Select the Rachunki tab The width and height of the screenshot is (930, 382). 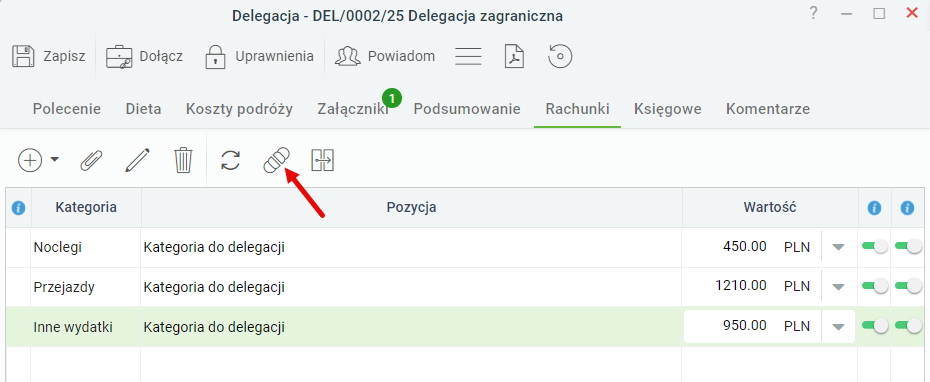[x=577, y=109]
